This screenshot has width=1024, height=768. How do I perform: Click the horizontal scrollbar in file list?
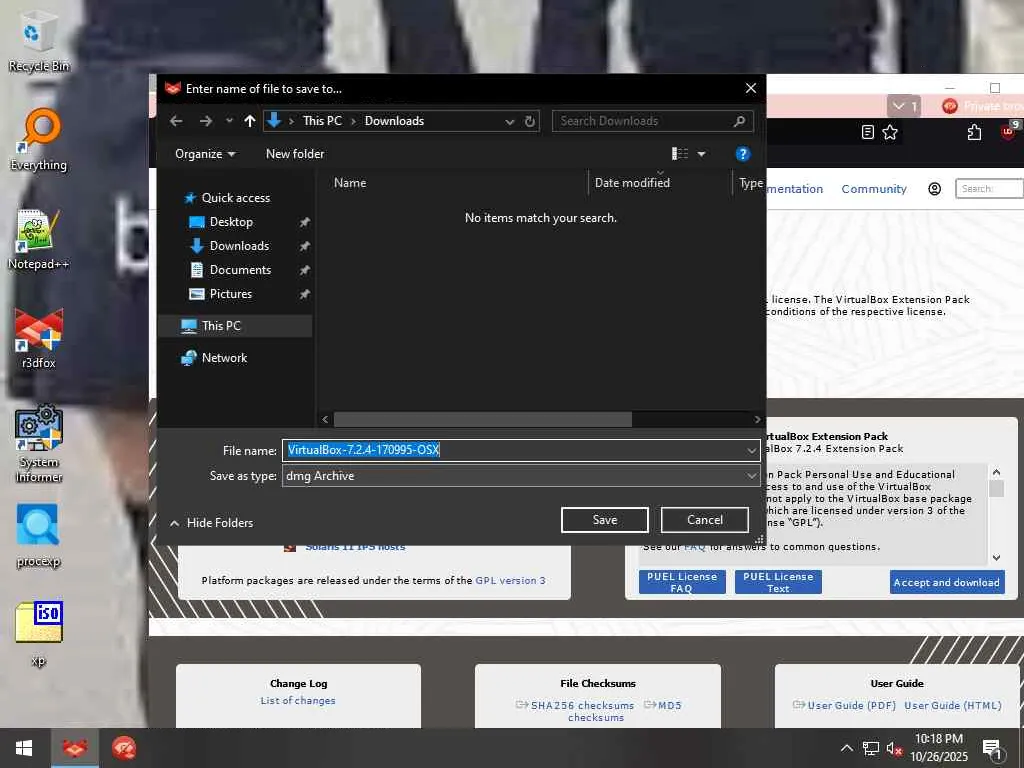click(x=483, y=419)
